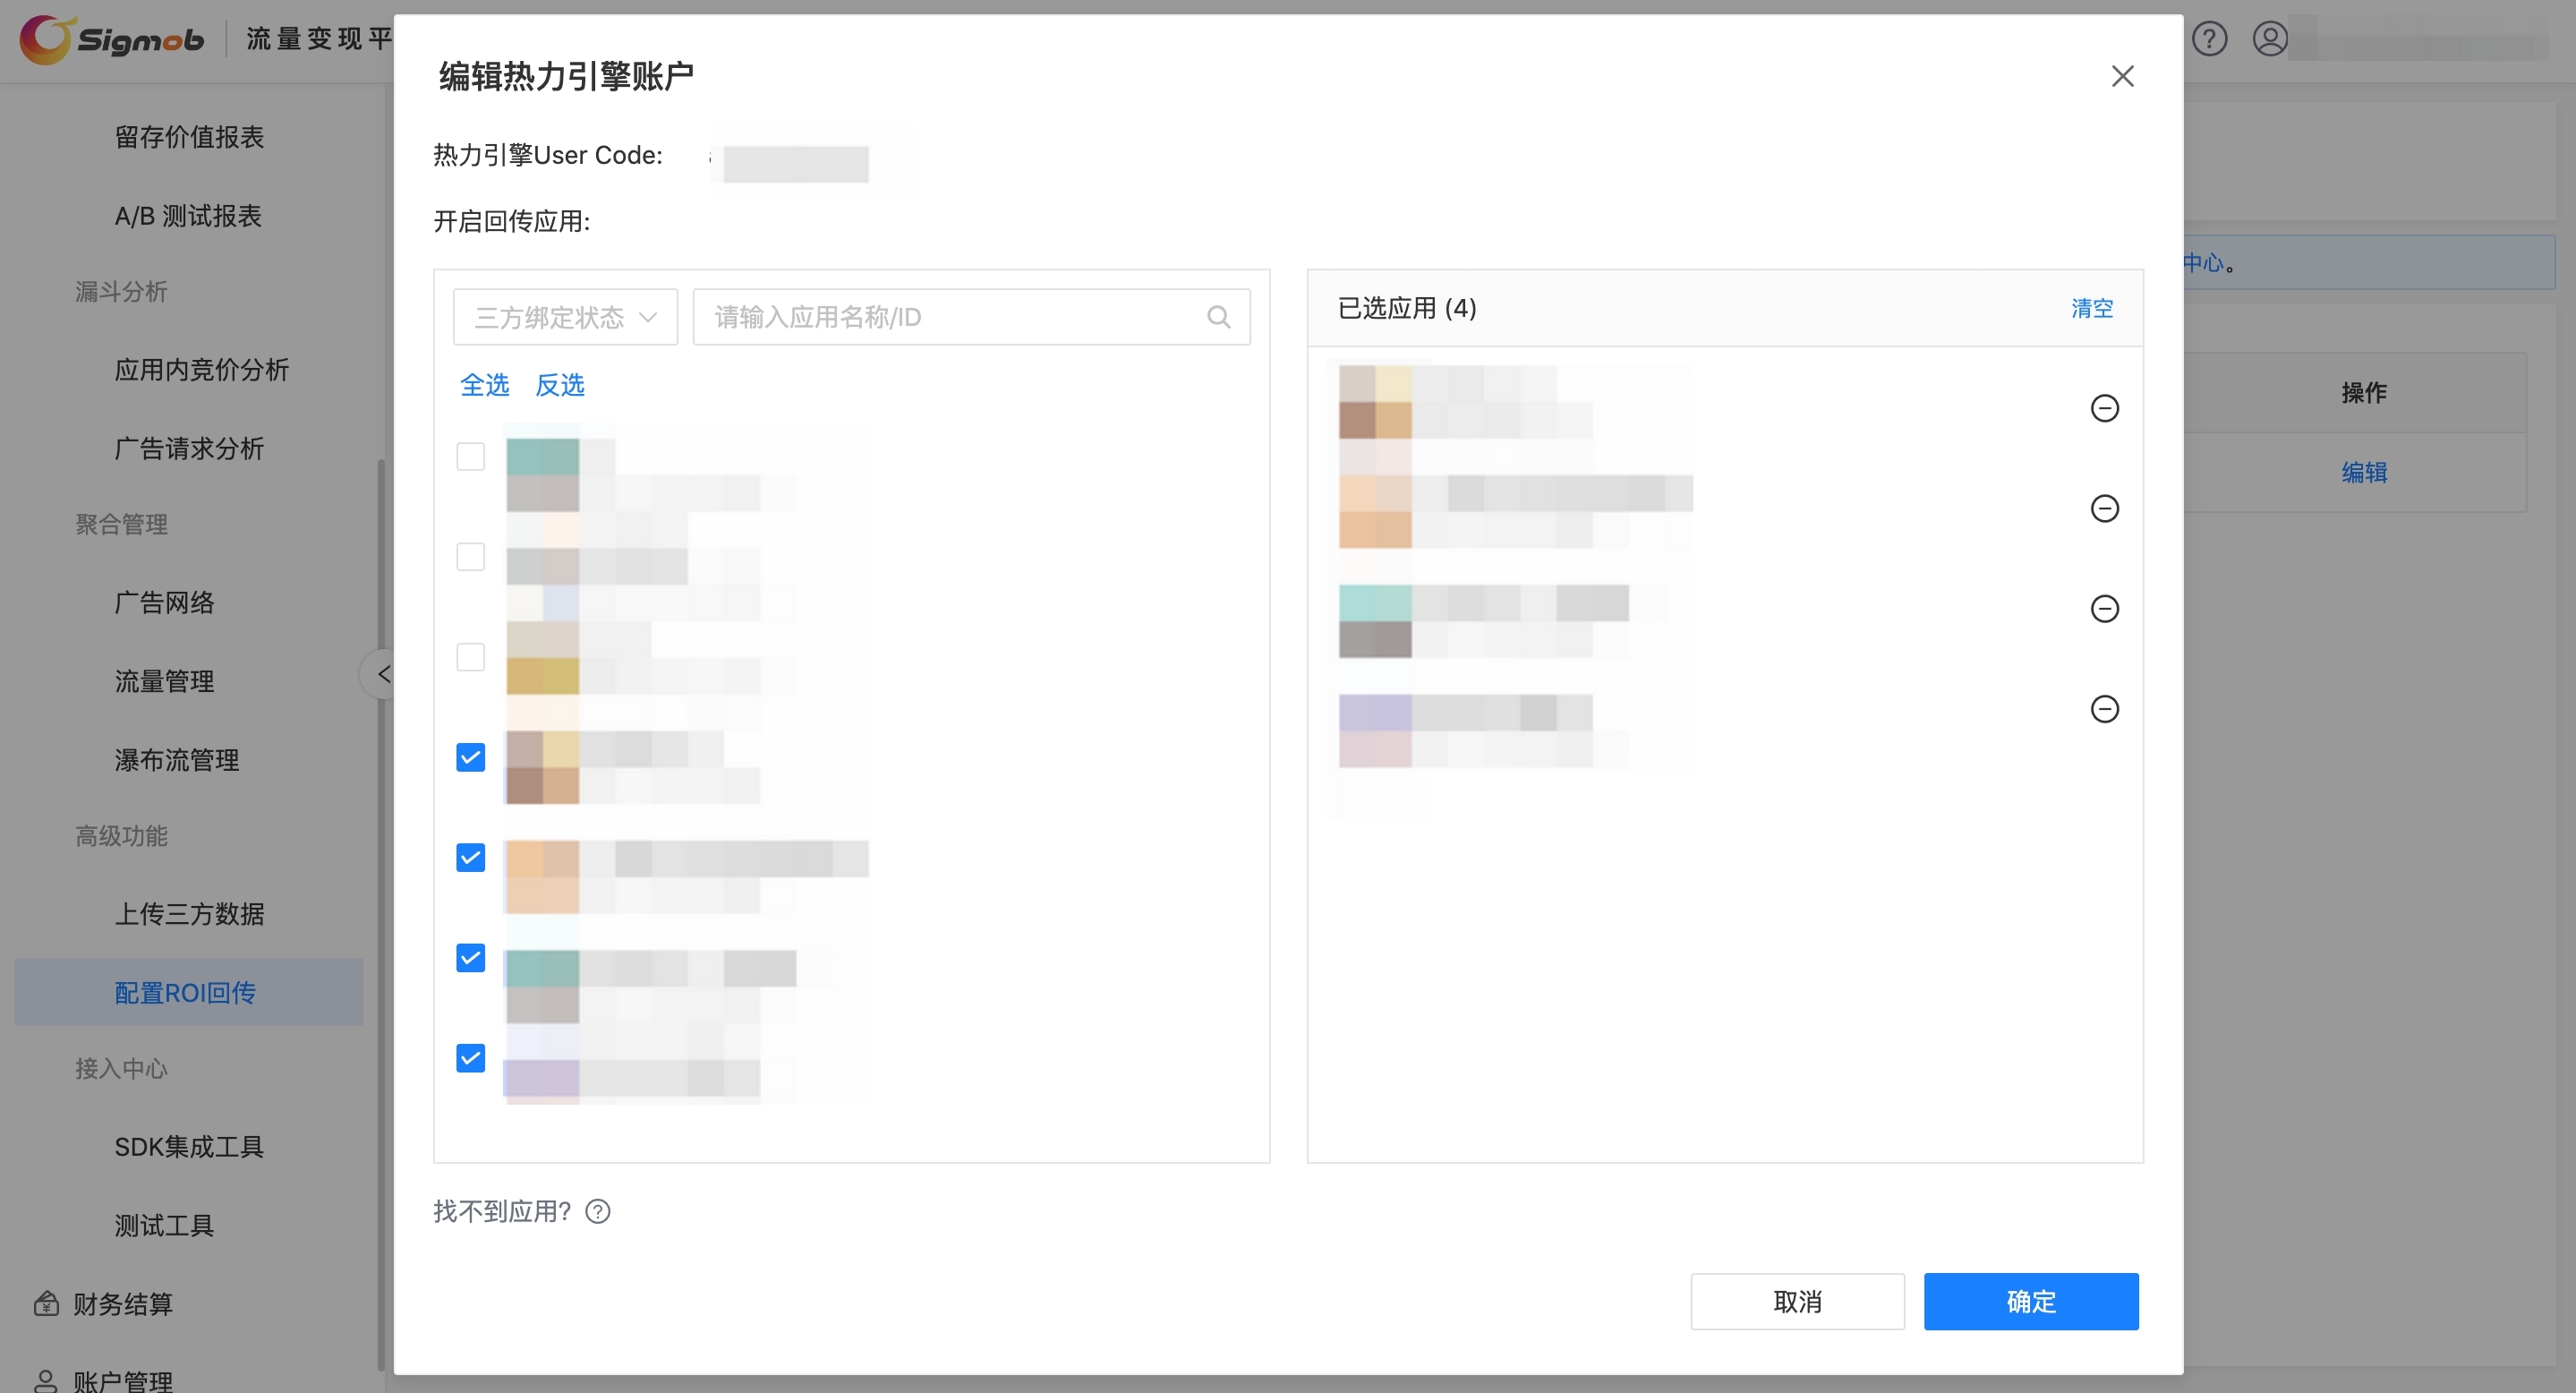Click the 账户管理 person icon in sidebar
This screenshot has width=2576, height=1393.
(45, 1381)
